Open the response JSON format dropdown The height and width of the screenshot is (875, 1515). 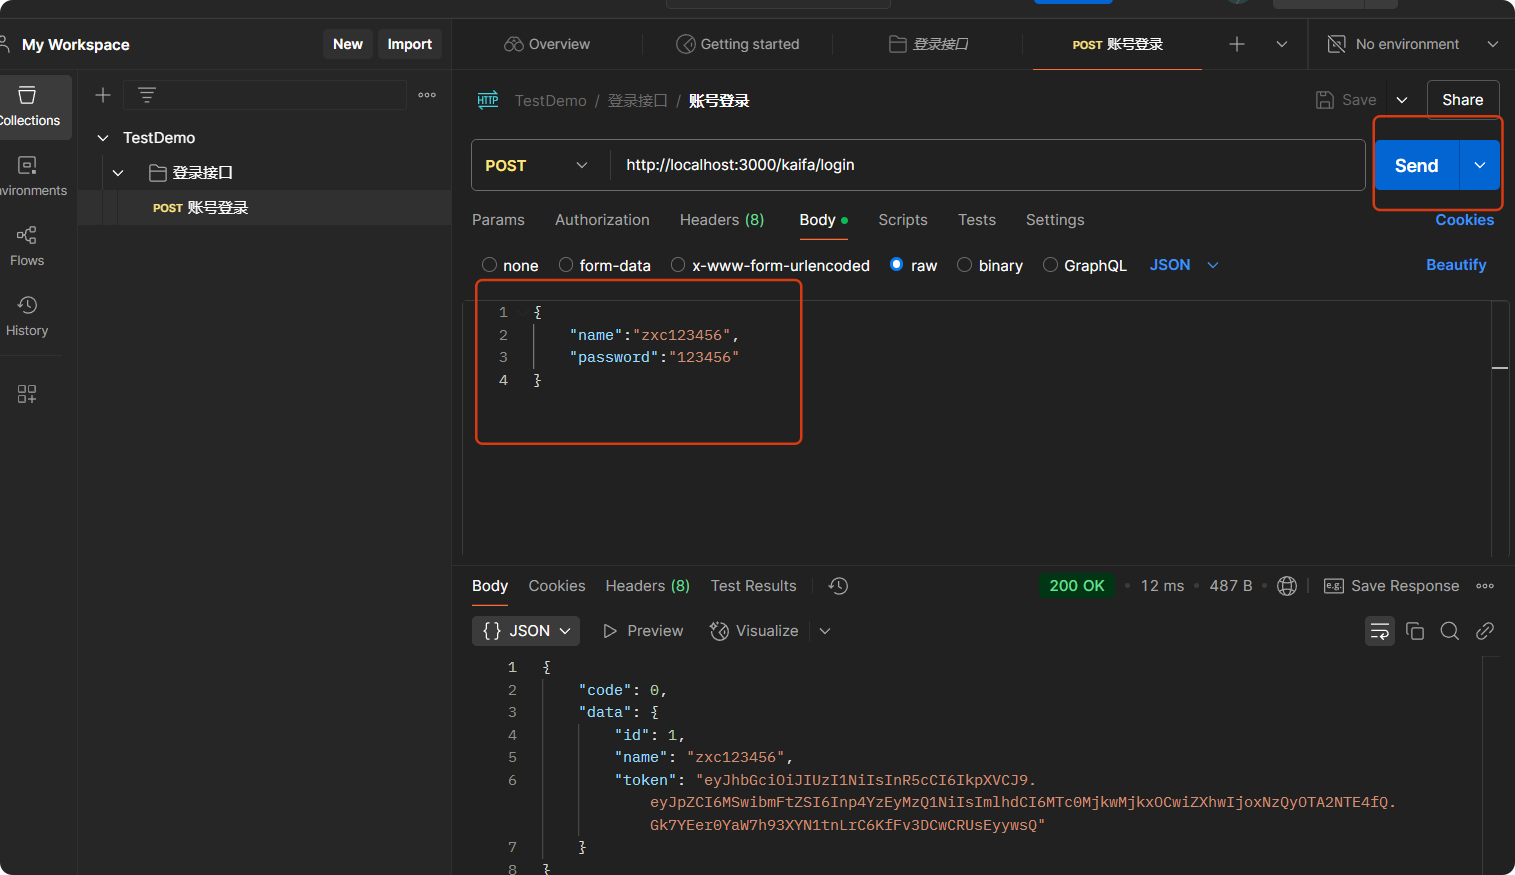point(526,631)
